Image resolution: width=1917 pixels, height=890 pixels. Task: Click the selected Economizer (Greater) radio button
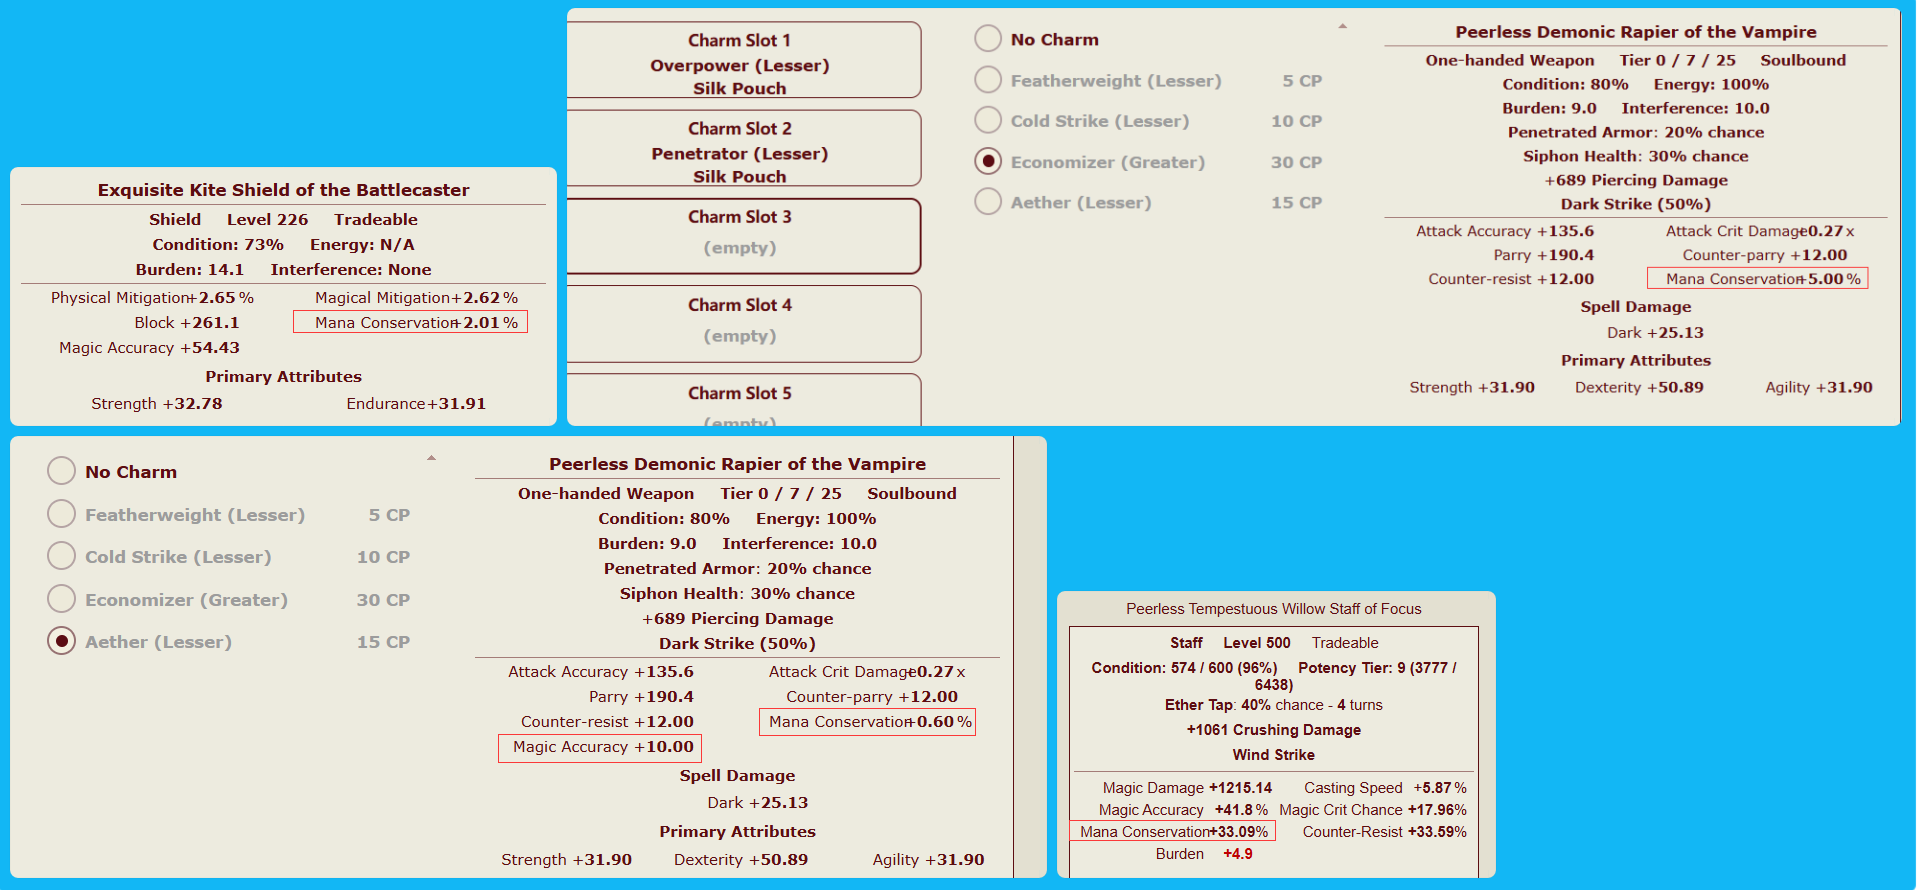point(988,161)
